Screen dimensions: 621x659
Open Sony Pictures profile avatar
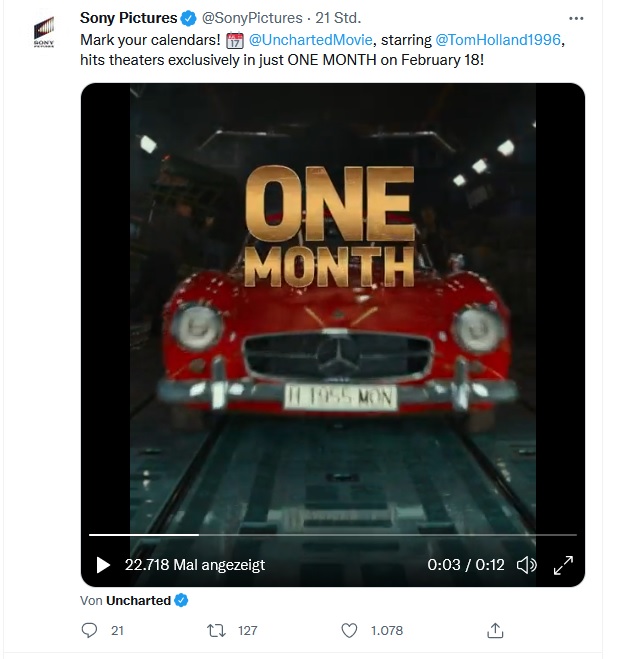44,32
